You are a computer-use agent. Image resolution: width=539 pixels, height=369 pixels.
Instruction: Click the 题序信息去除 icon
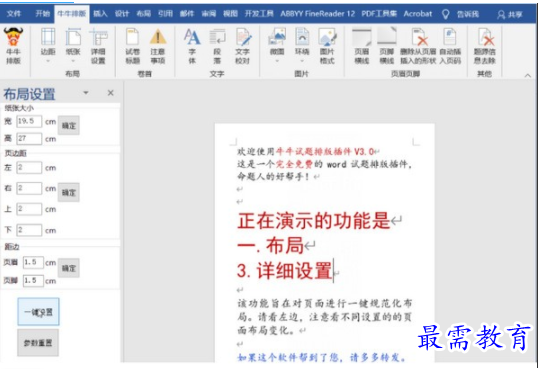(x=485, y=37)
